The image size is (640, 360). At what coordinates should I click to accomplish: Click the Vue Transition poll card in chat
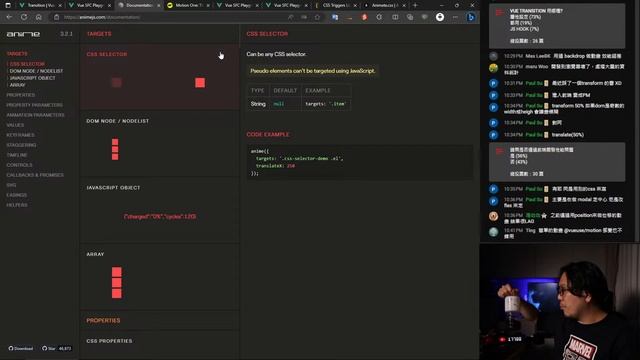click(x=557, y=26)
